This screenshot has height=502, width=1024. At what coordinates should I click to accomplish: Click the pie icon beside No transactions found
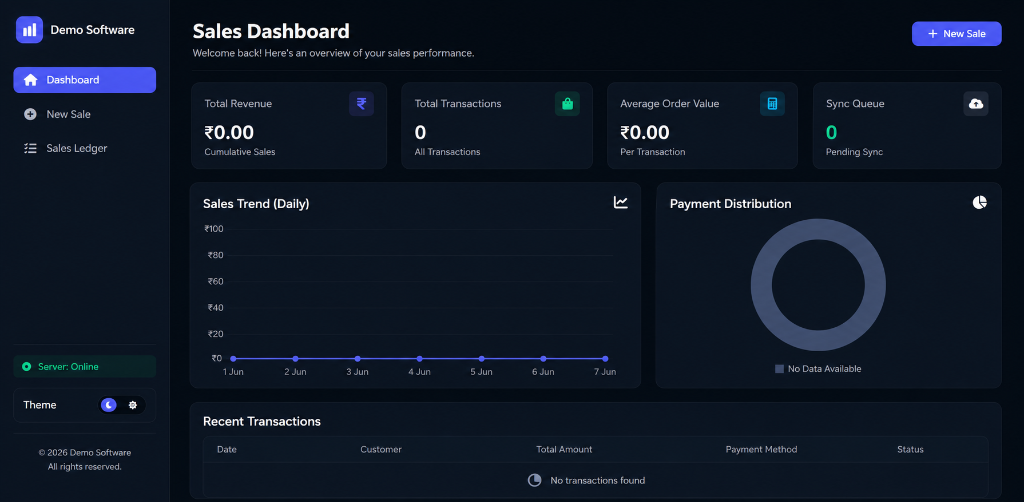click(534, 480)
